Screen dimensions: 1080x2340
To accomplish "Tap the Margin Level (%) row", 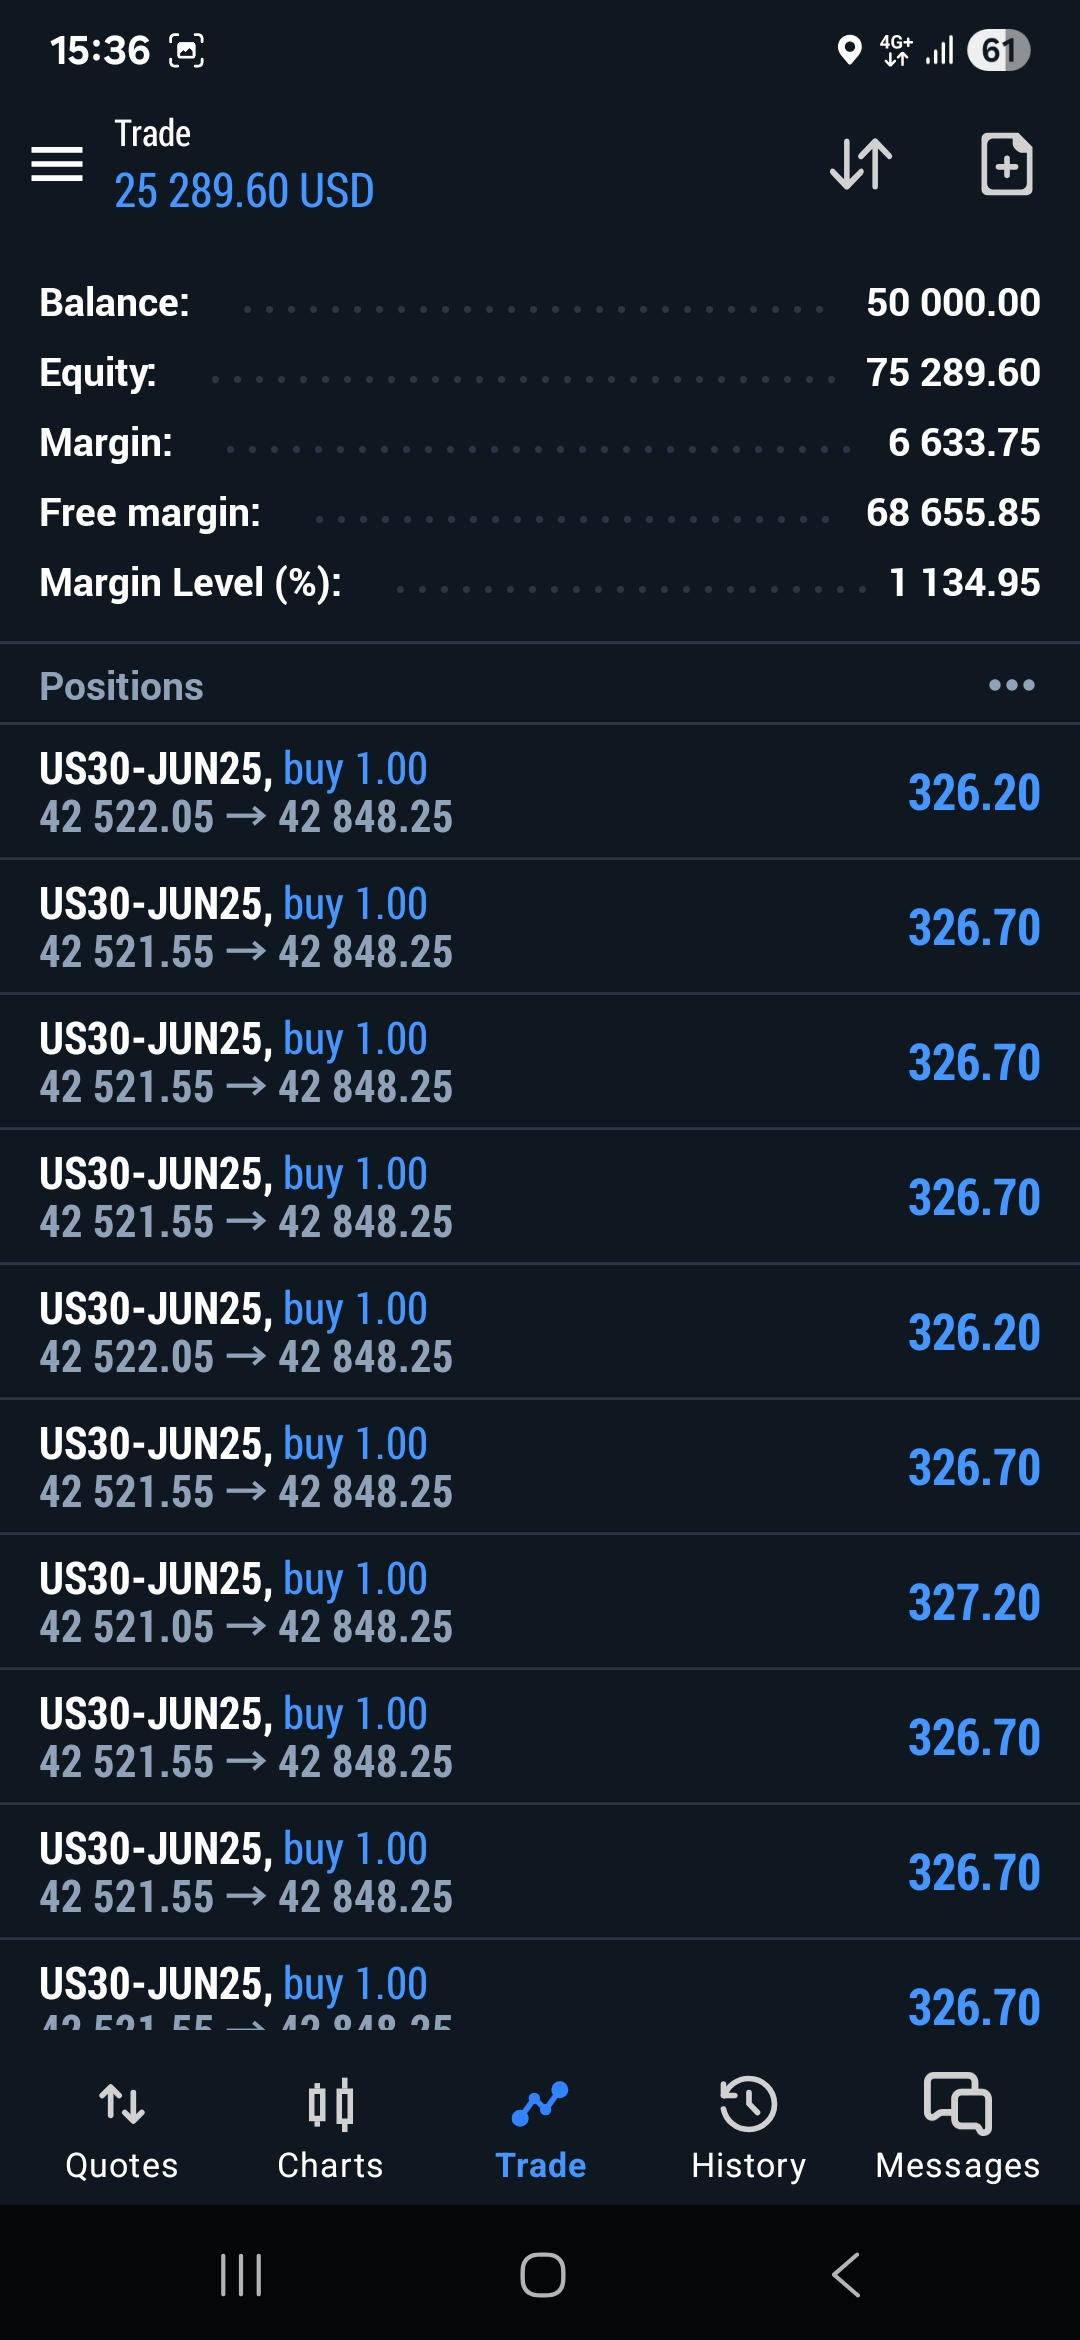I will [x=540, y=583].
